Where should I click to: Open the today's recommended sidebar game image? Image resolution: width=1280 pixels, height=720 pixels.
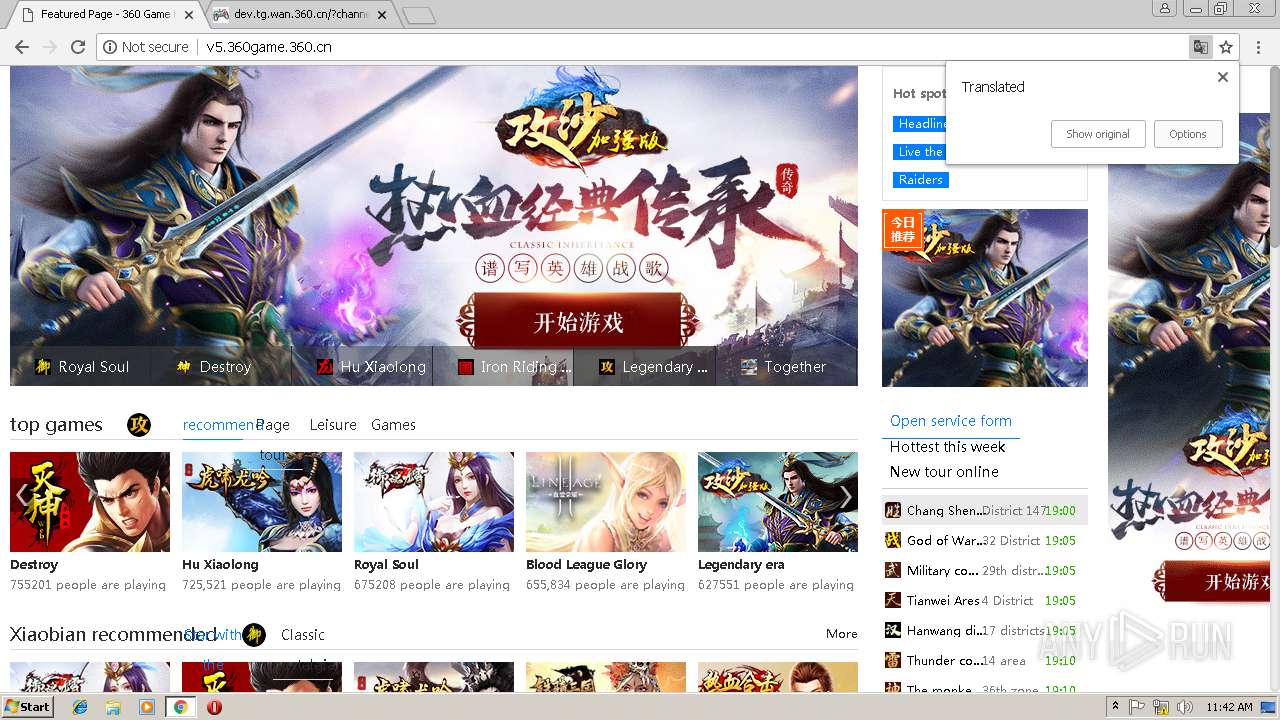click(x=985, y=298)
